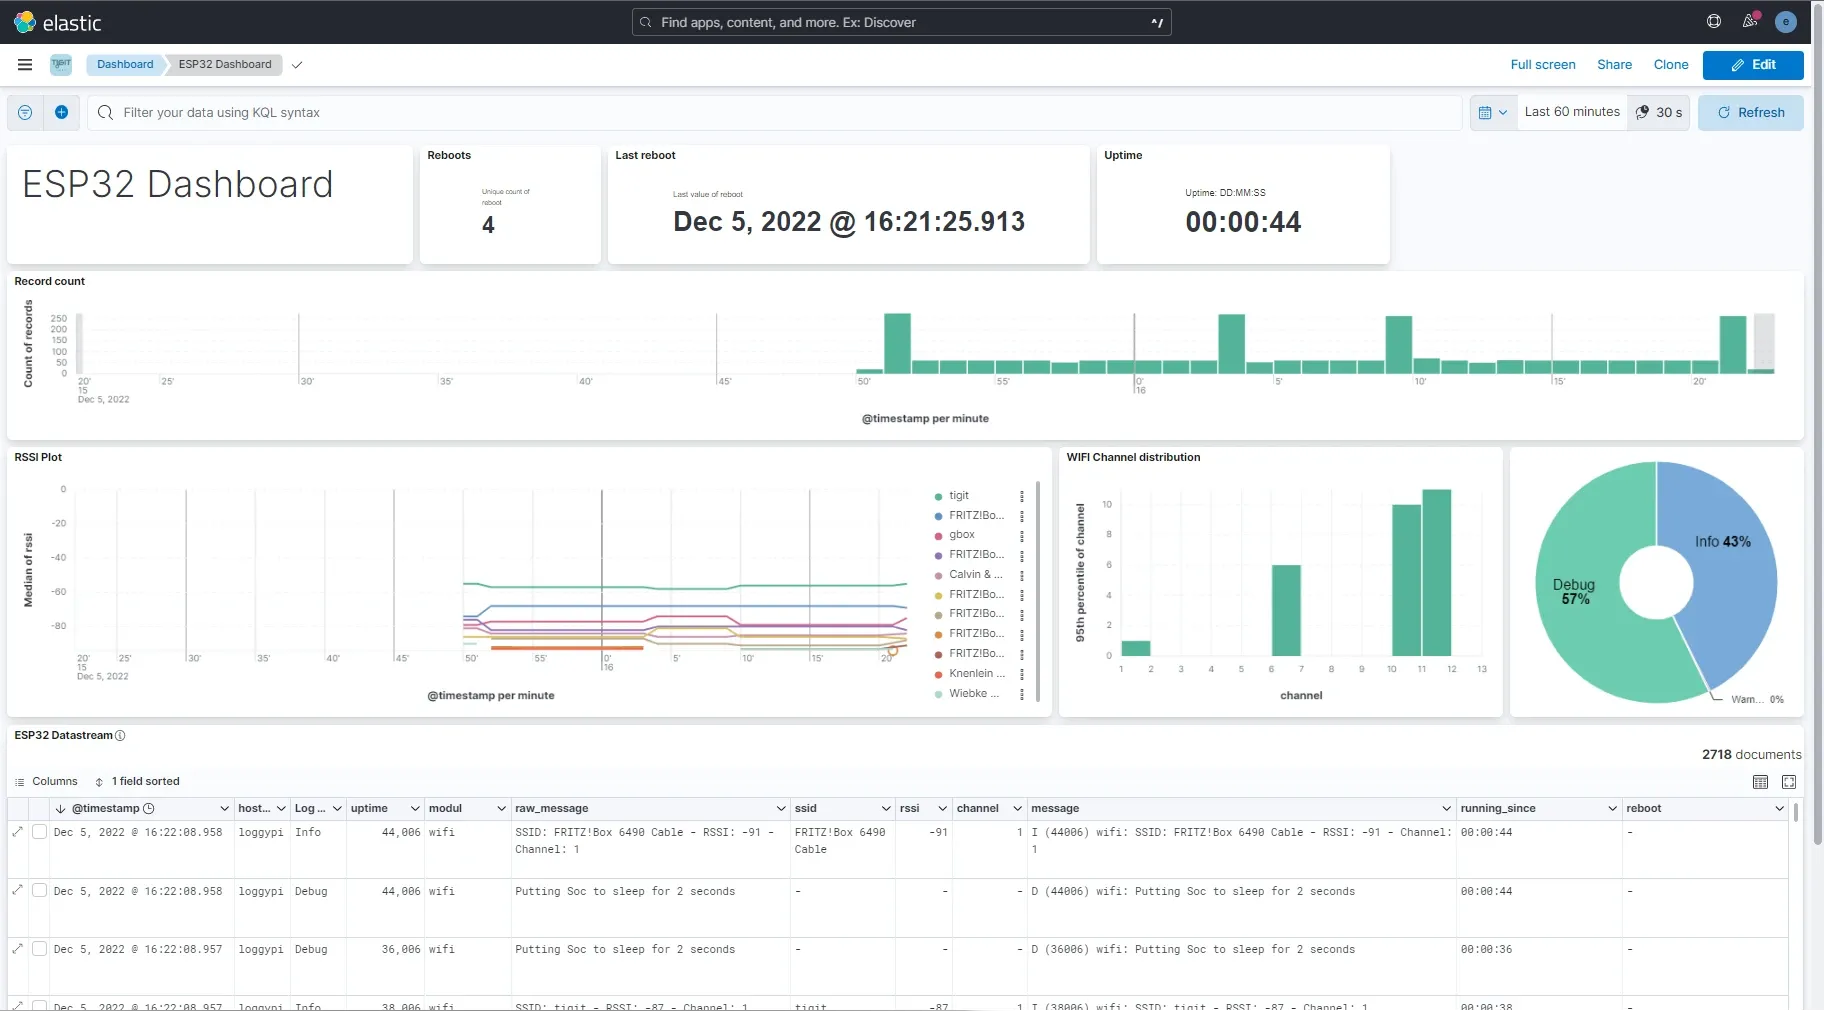Image resolution: width=1824 pixels, height=1011 pixels.
Task: Open the saved filter options menu icon
Action: (x=25, y=113)
